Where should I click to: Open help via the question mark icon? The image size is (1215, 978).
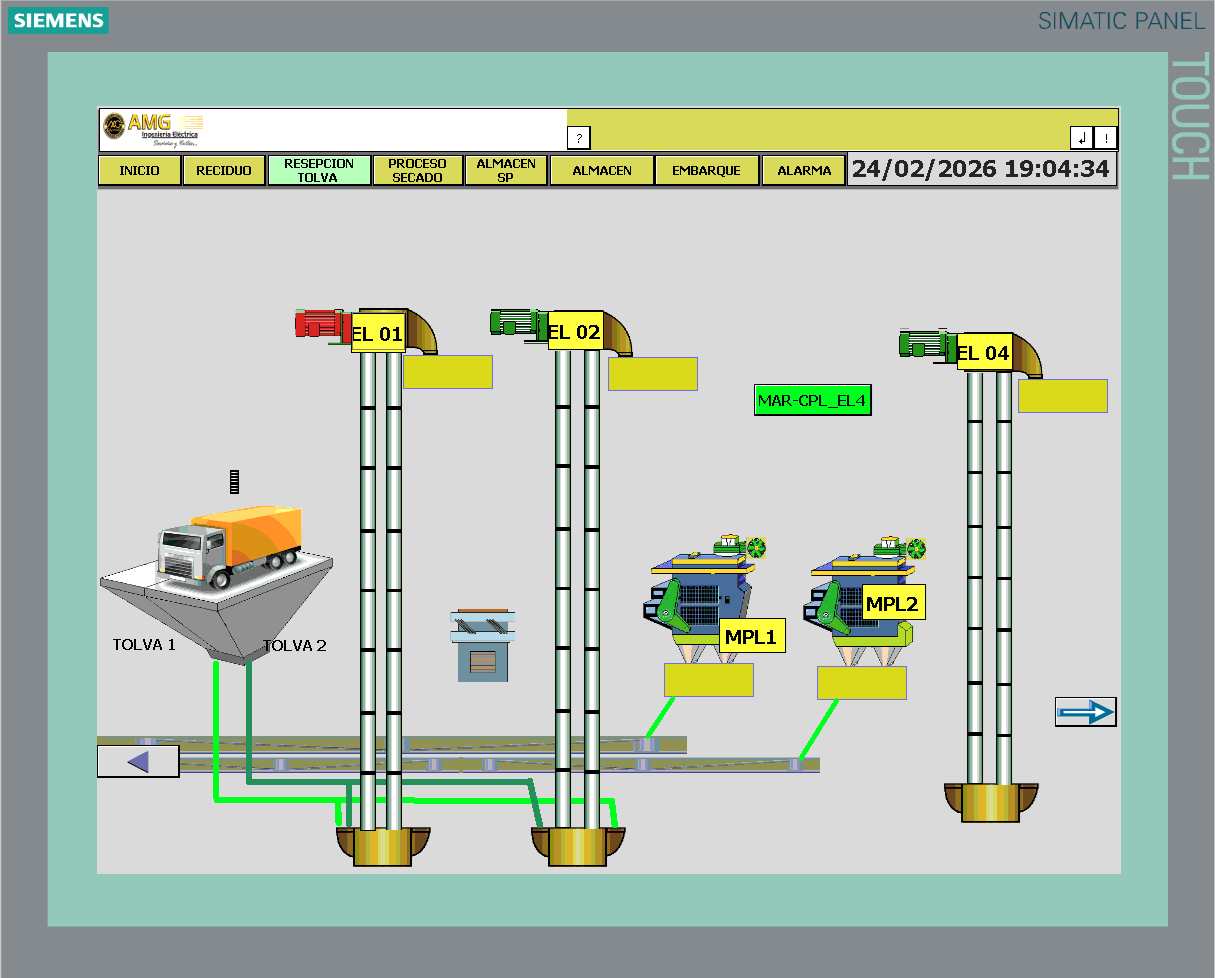[578, 137]
